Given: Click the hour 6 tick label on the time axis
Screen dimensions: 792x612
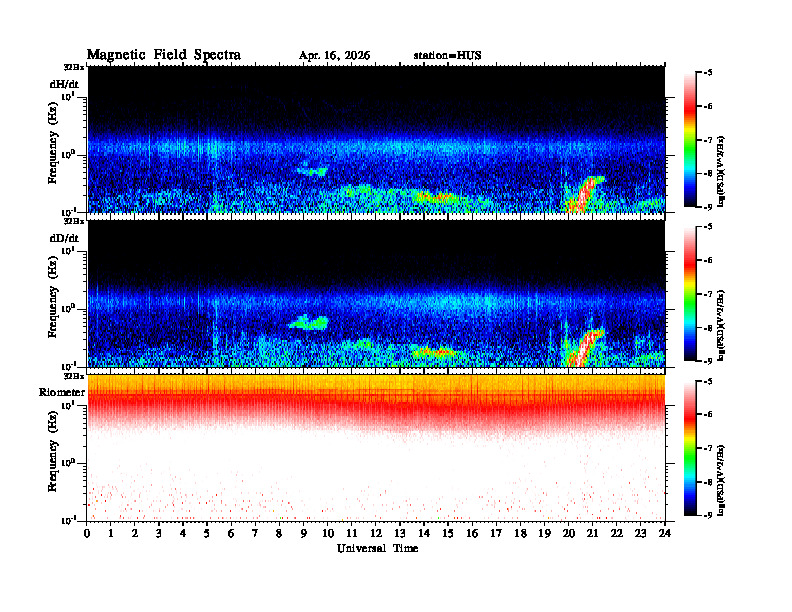Looking at the screenshot, I should pyautogui.click(x=231, y=534).
